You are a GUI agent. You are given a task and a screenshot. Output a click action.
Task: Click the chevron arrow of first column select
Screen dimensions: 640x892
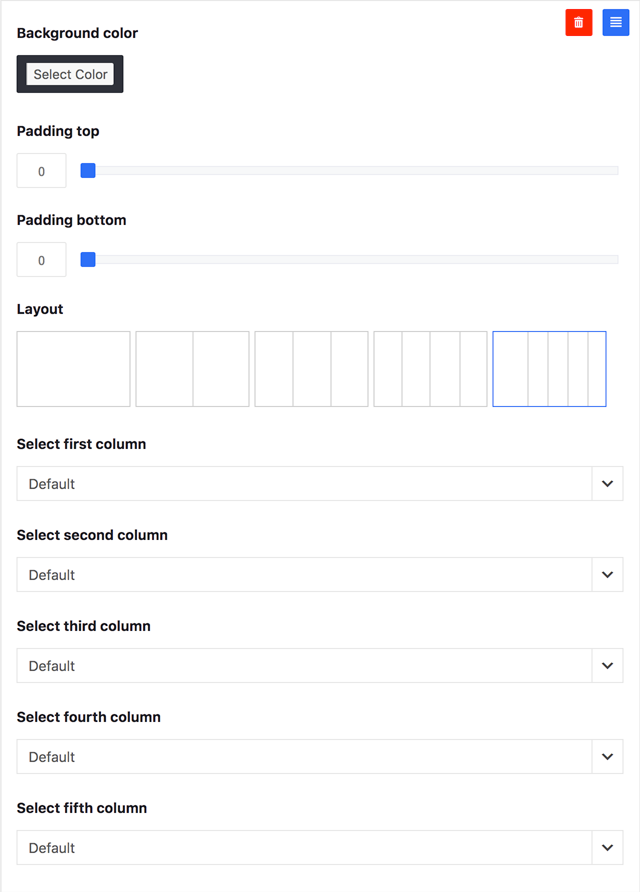(x=608, y=484)
